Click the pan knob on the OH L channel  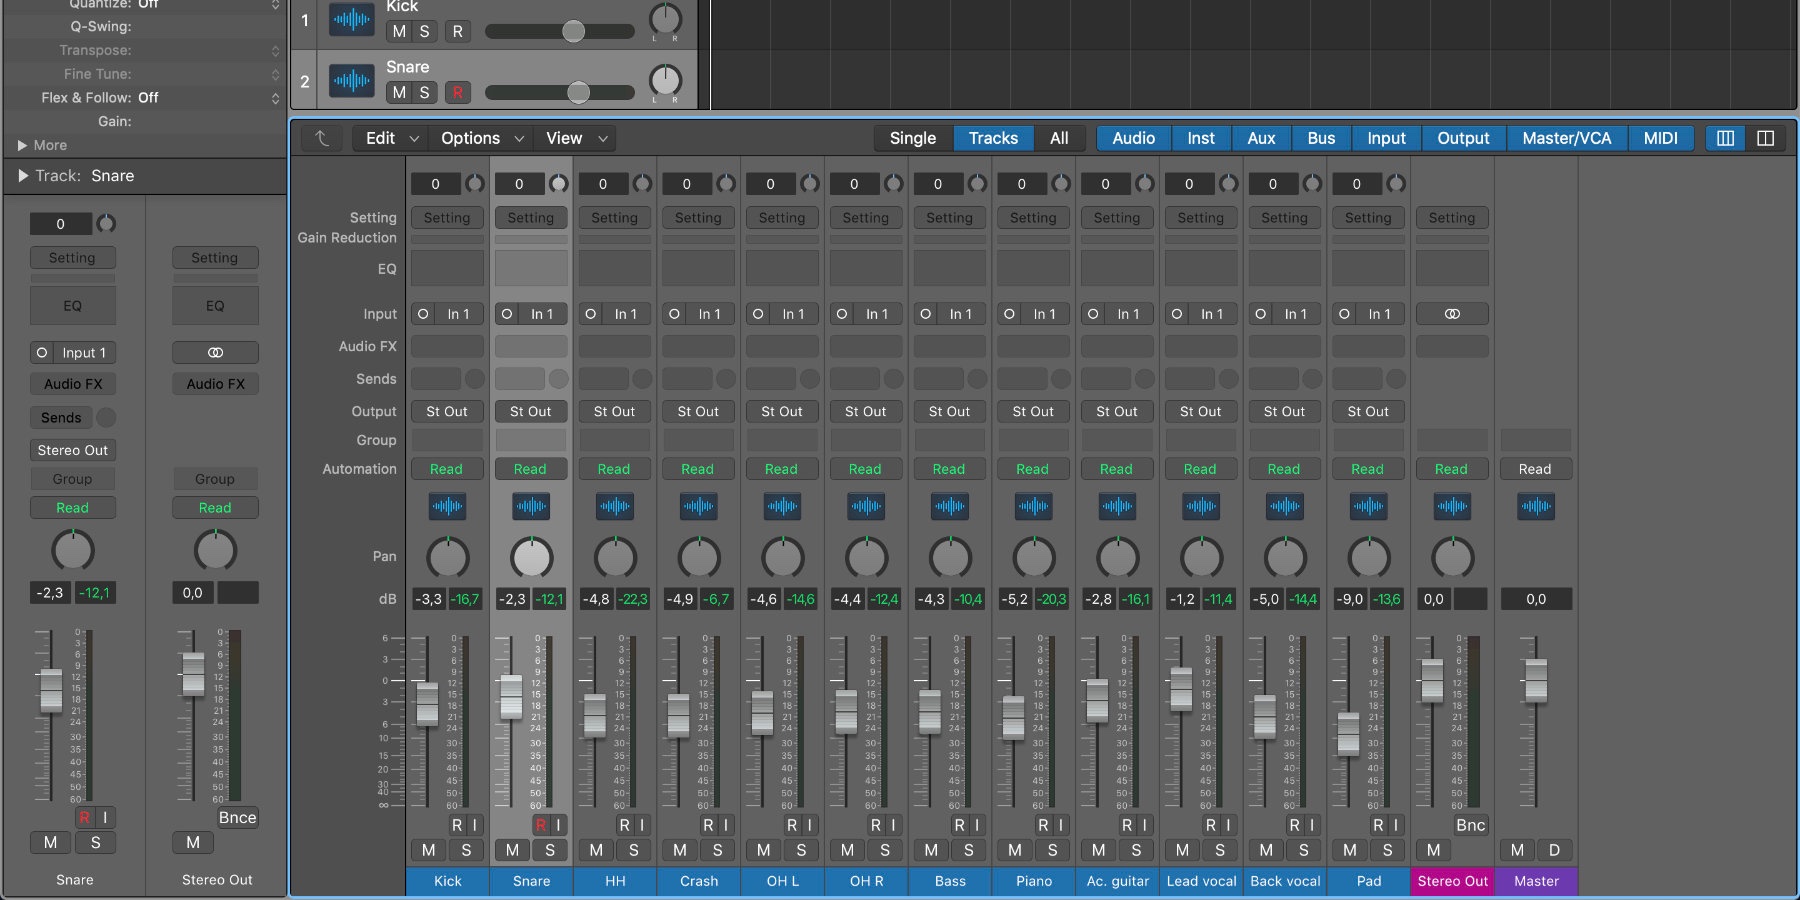coord(782,560)
